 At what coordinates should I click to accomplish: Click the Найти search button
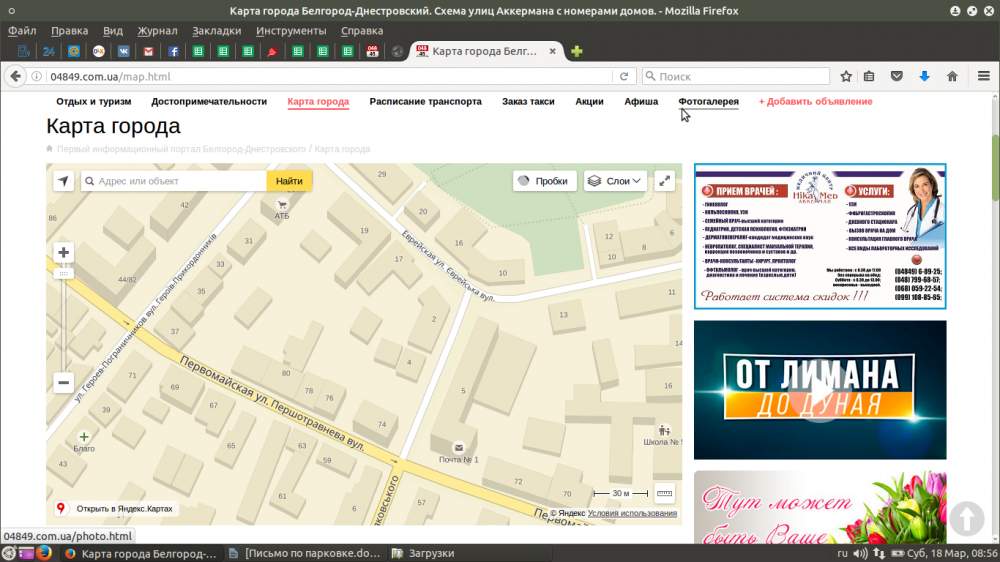(289, 181)
